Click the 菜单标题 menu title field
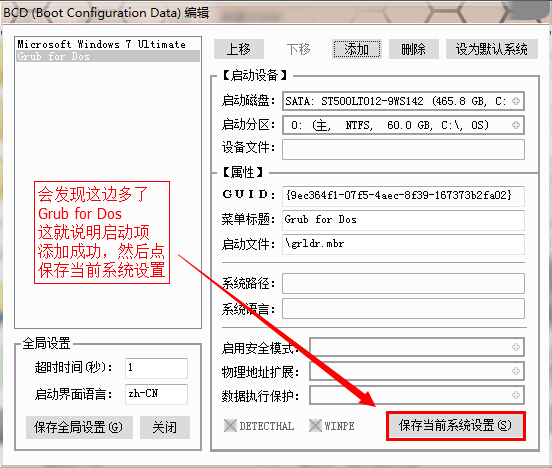This screenshot has height=468, width=552. tap(403, 220)
